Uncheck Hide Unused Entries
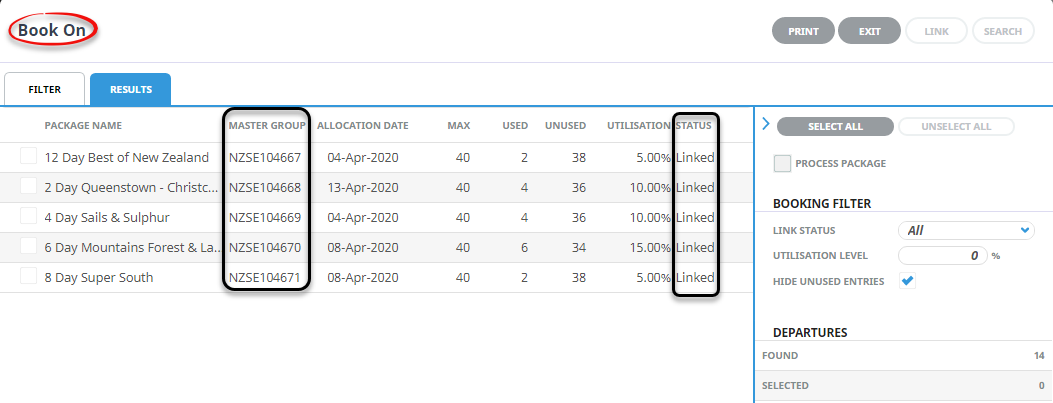 tap(908, 281)
